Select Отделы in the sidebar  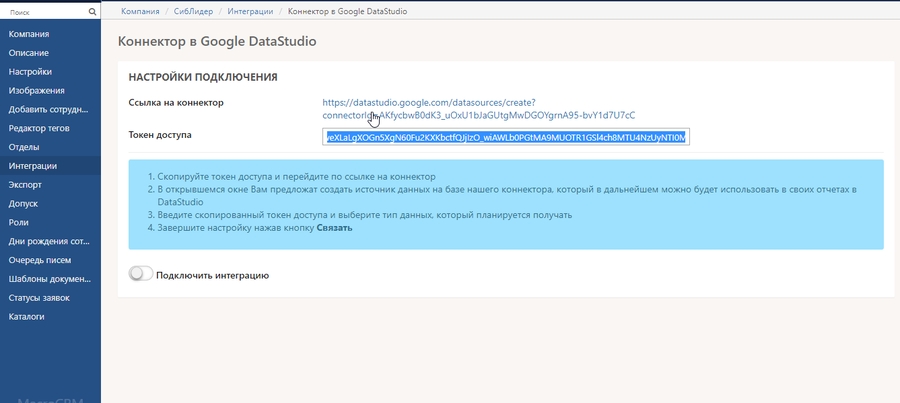click(x=24, y=147)
